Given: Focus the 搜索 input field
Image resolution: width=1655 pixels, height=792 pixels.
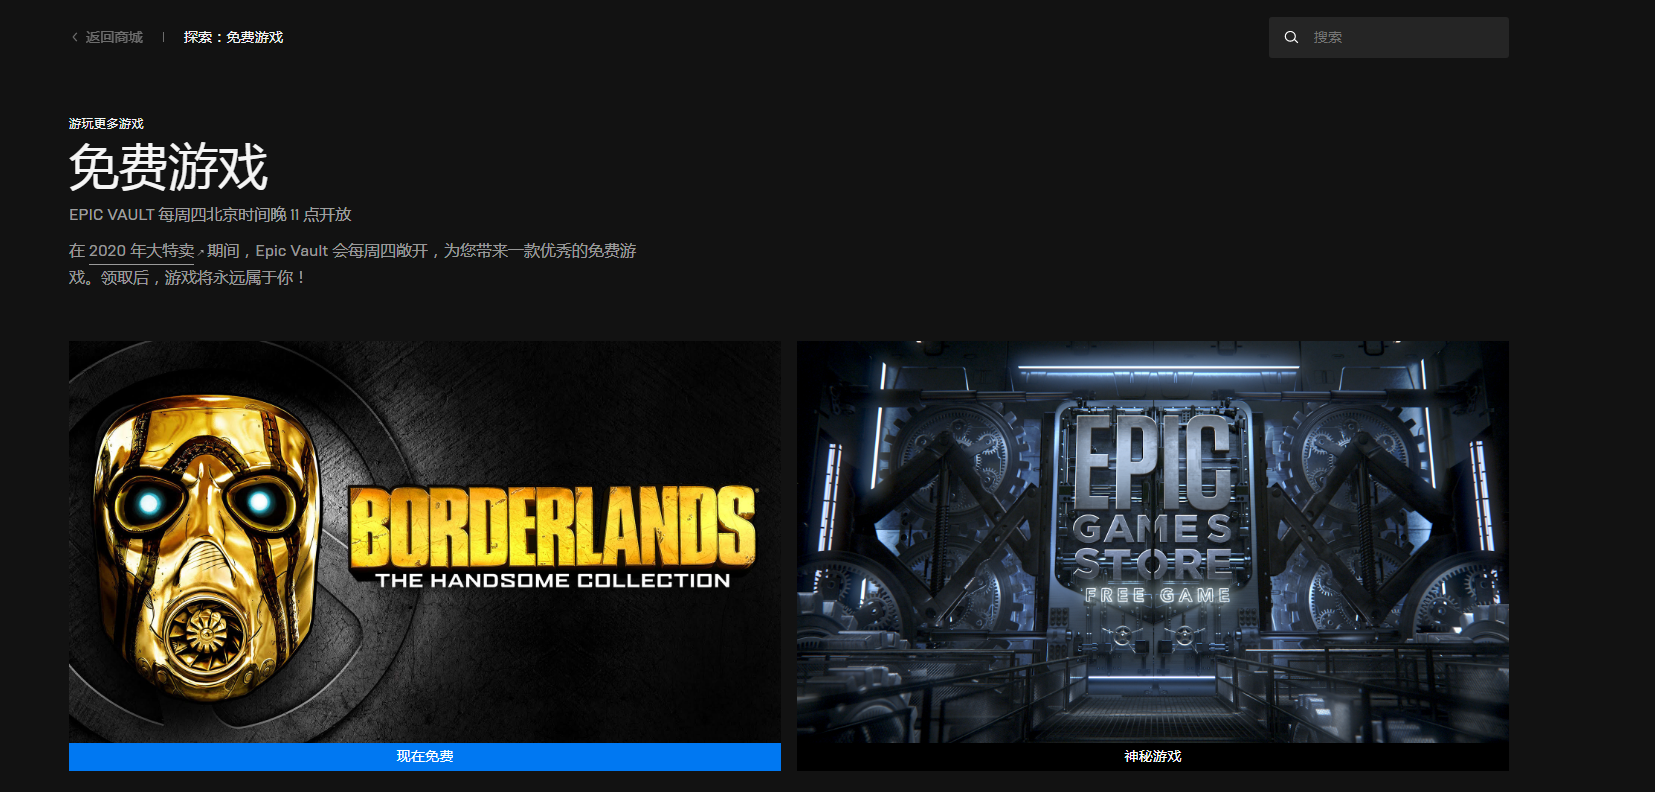Looking at the screenshot, I should tap(1389, 37).
